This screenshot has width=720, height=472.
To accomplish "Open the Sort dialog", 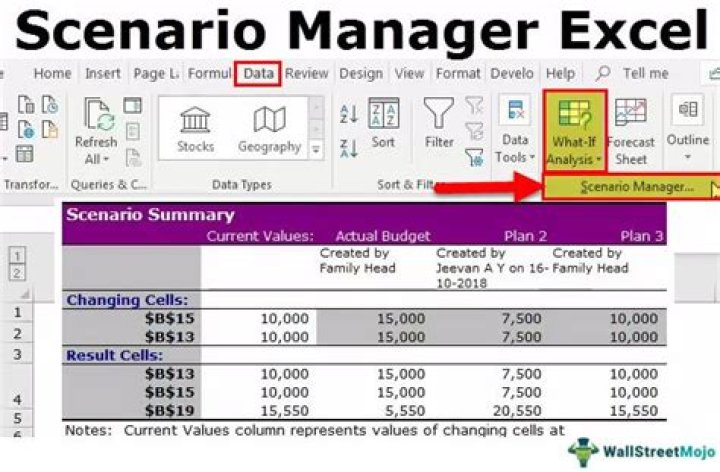I will (x=383, y=123).
